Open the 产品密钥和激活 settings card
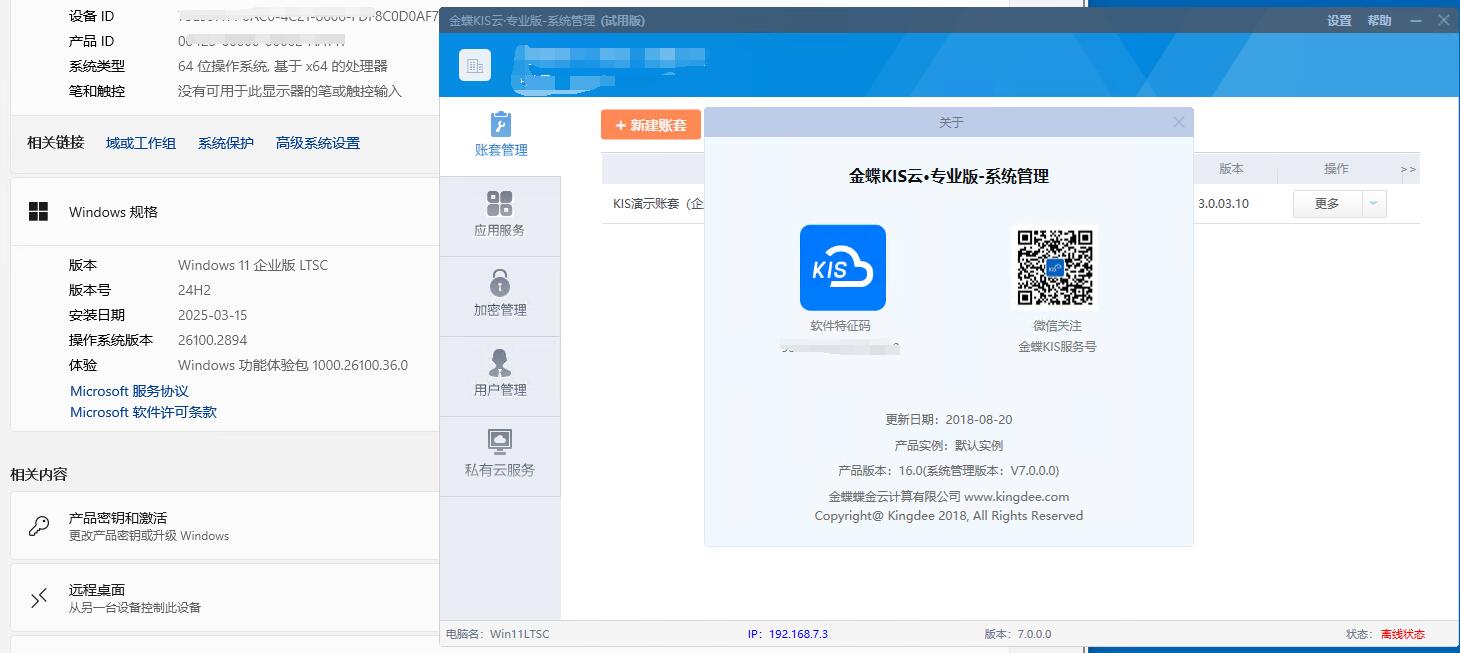Viewport: 1460px width, 653px height. pos(225,526)
